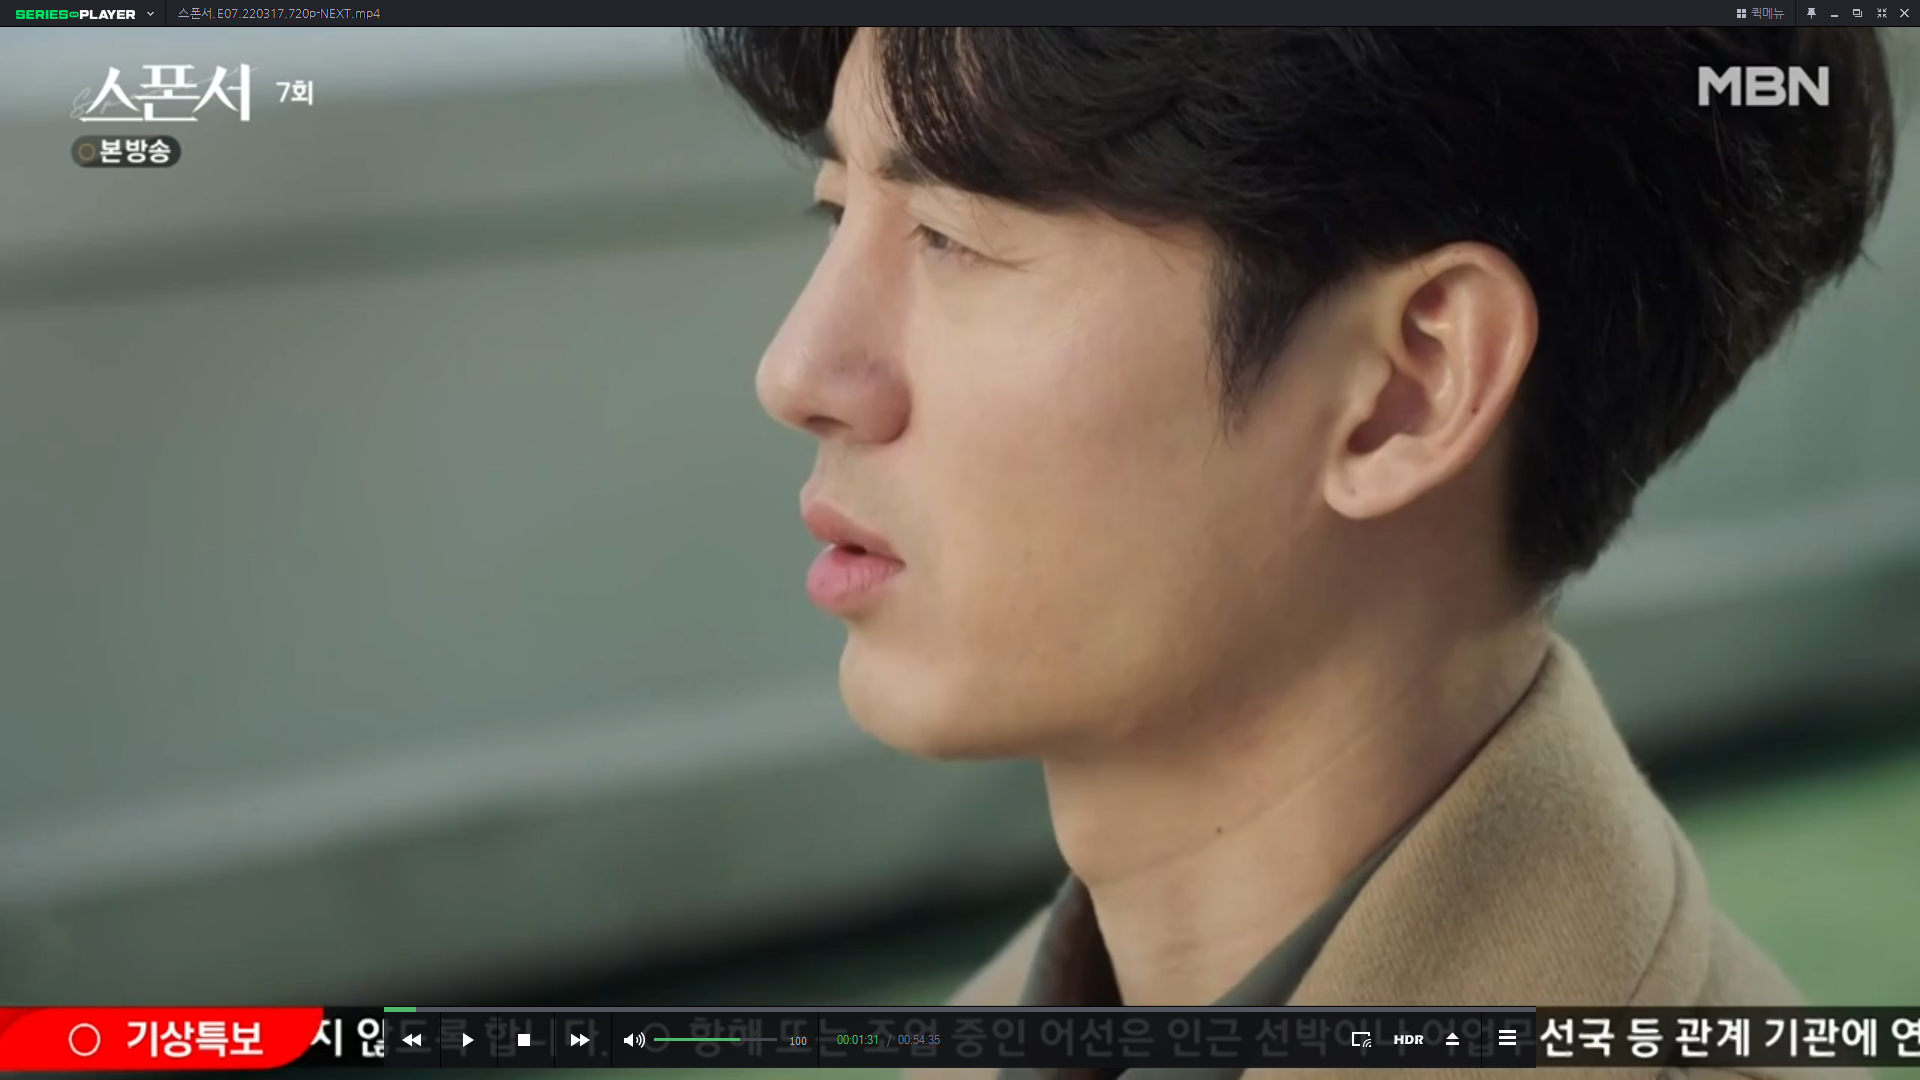Click the play button

(x=467, y=1040)
